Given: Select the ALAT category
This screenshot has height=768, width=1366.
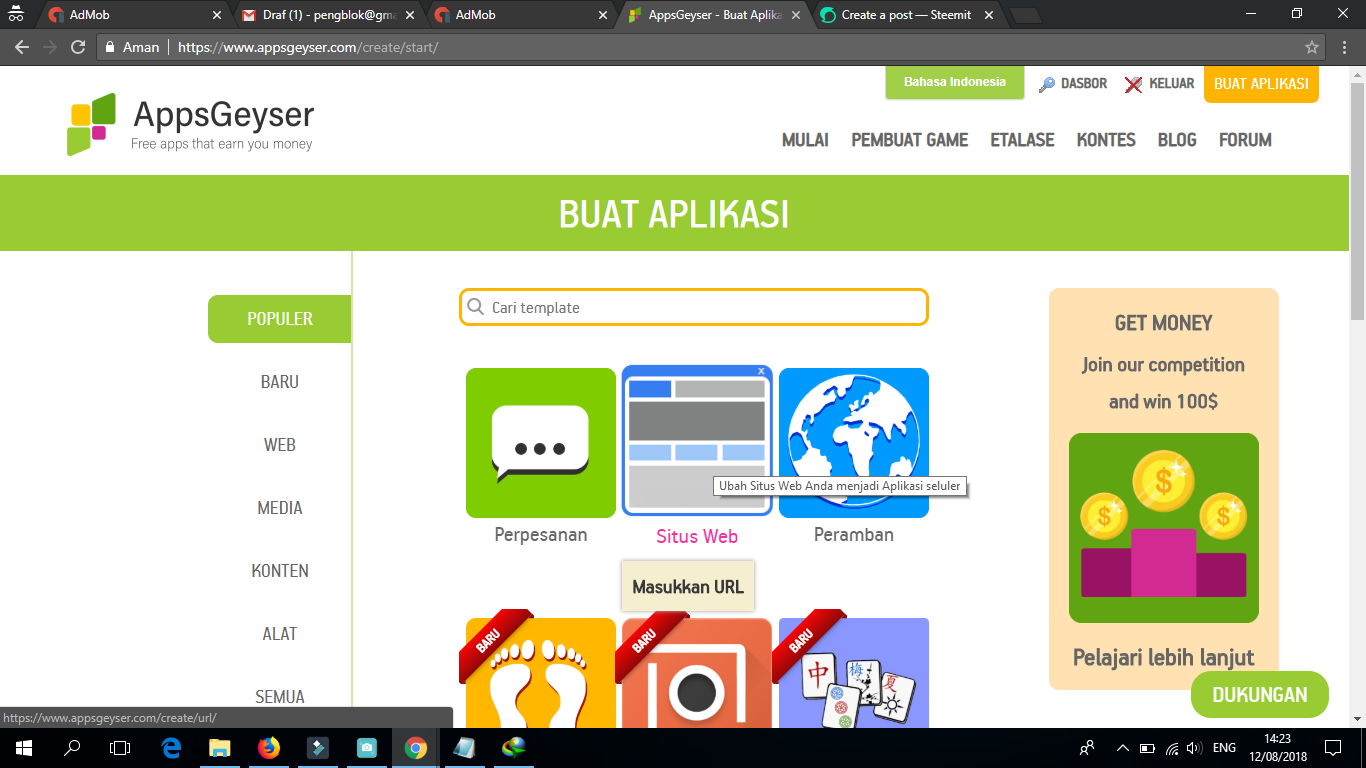Looking at the screenshot, I should pos(280,634).
